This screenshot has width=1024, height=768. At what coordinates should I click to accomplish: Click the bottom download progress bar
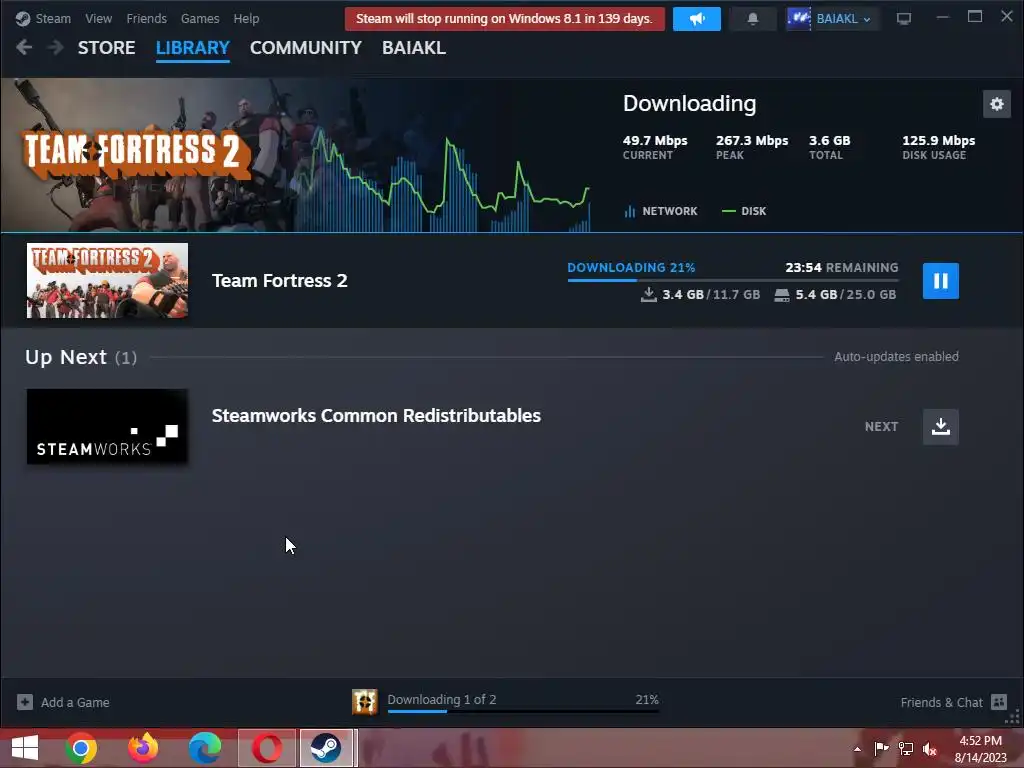tap(523, 711)
